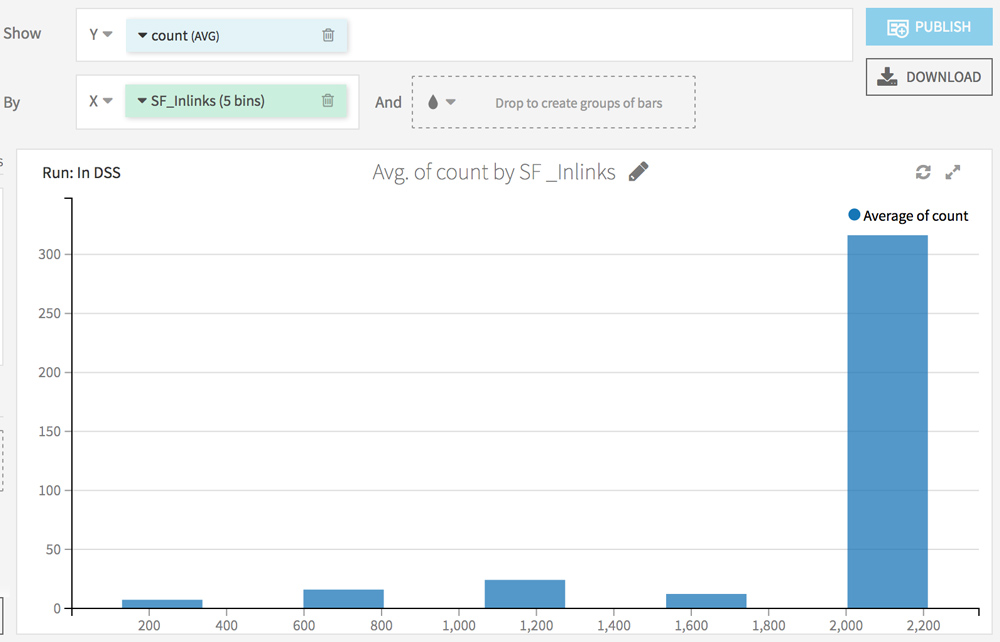
Task: Click the color droplet icon
Action: click(x=433, y=102)
